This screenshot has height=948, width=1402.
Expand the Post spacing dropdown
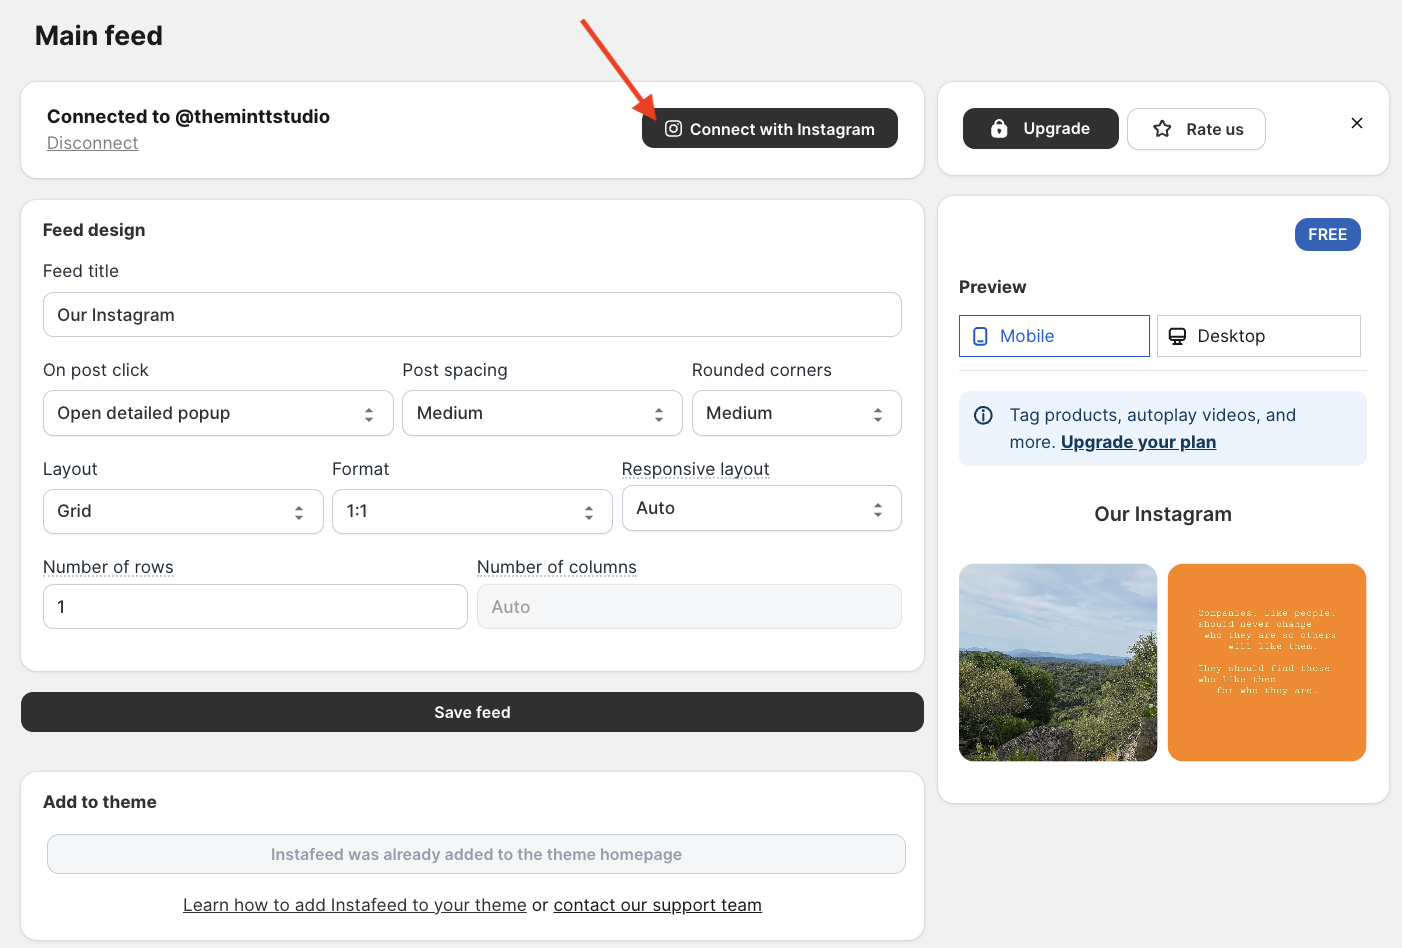point(542,413)
